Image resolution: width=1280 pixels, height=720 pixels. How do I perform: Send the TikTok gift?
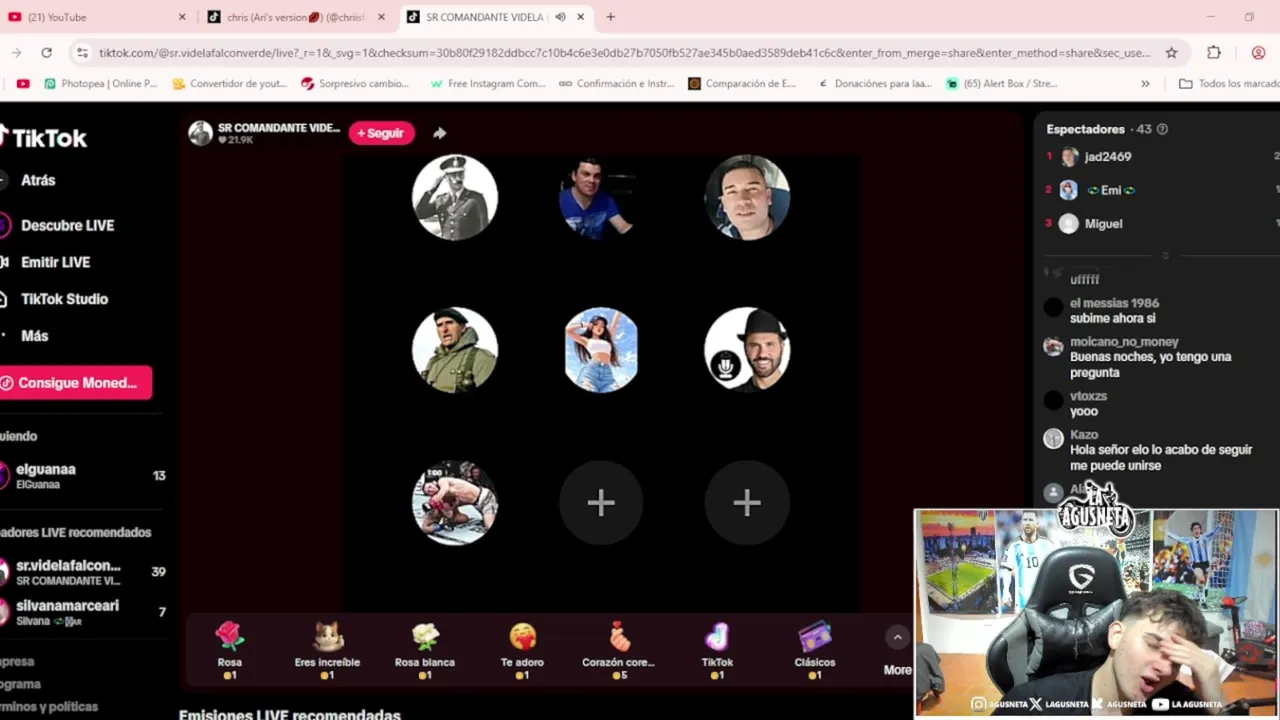(x=717, y=649)
